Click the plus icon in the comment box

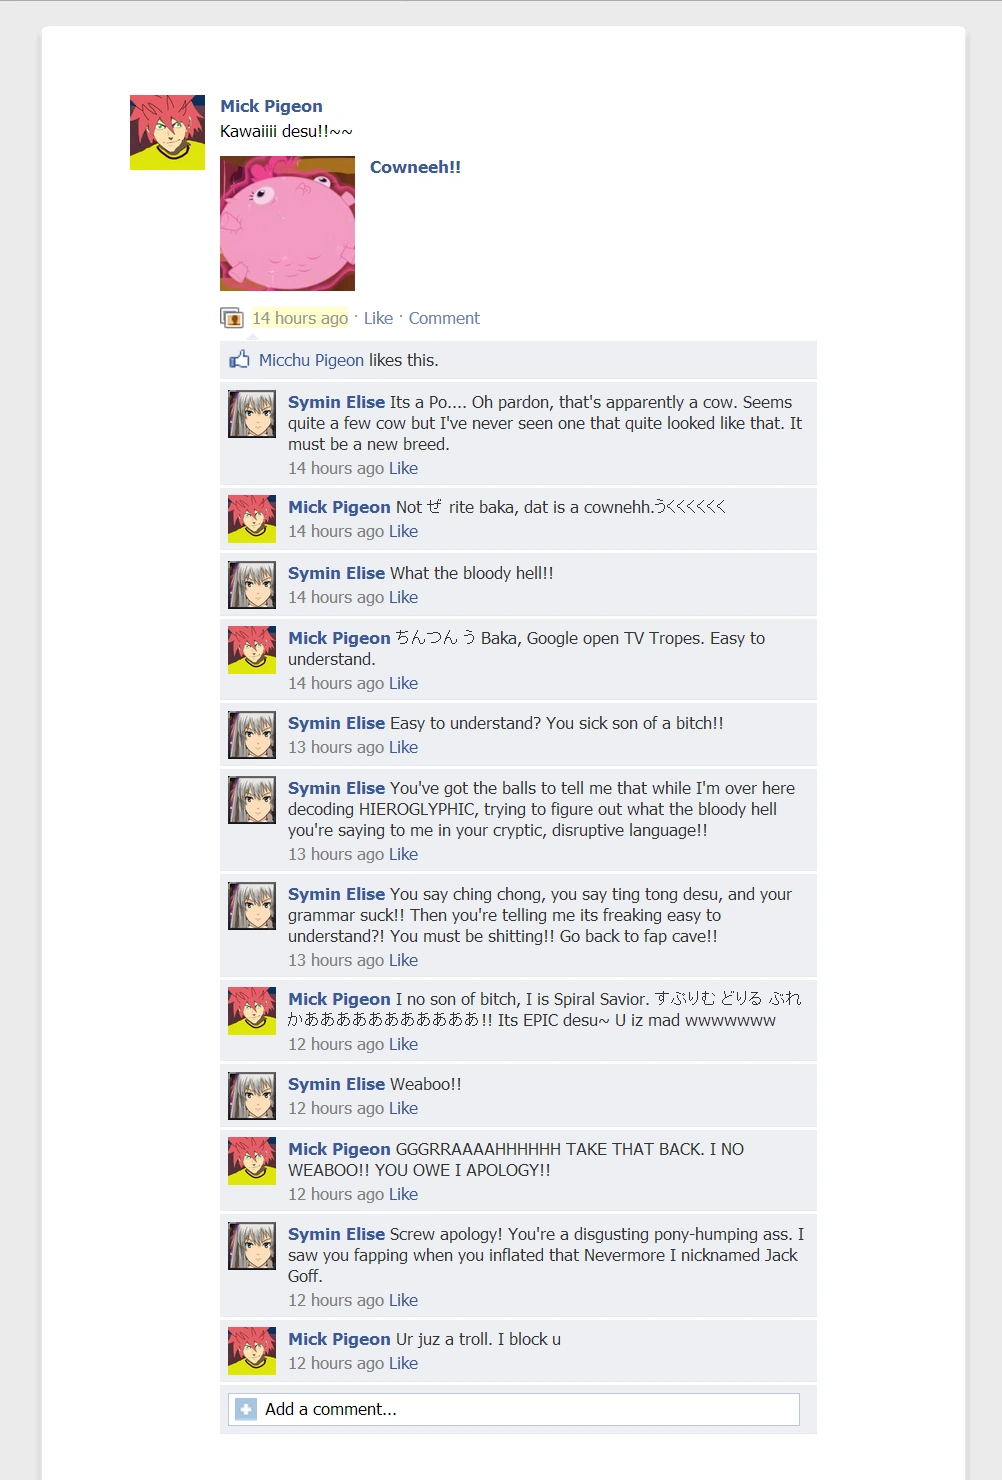click(246, 1409)
